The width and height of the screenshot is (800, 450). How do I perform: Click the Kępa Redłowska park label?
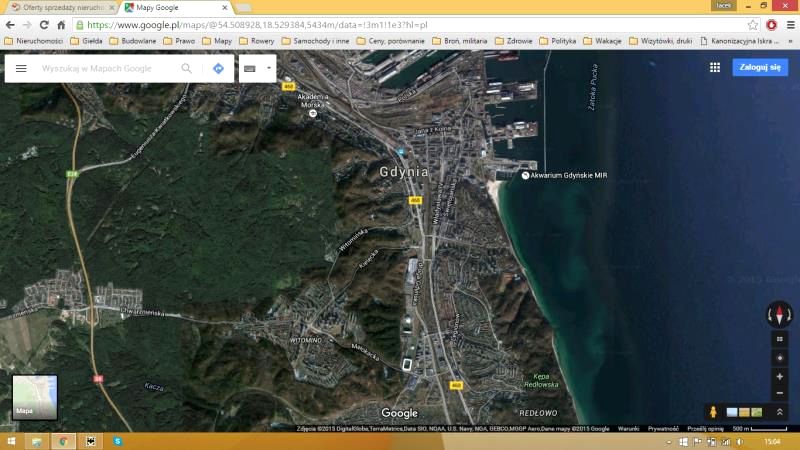click(541, 381)
